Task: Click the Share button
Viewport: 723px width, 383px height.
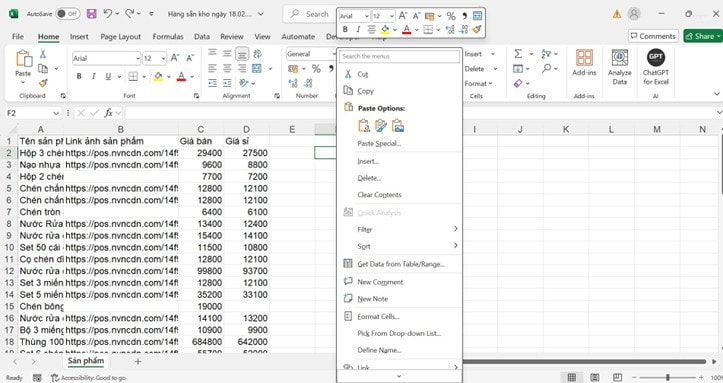Action: point(702,36)
